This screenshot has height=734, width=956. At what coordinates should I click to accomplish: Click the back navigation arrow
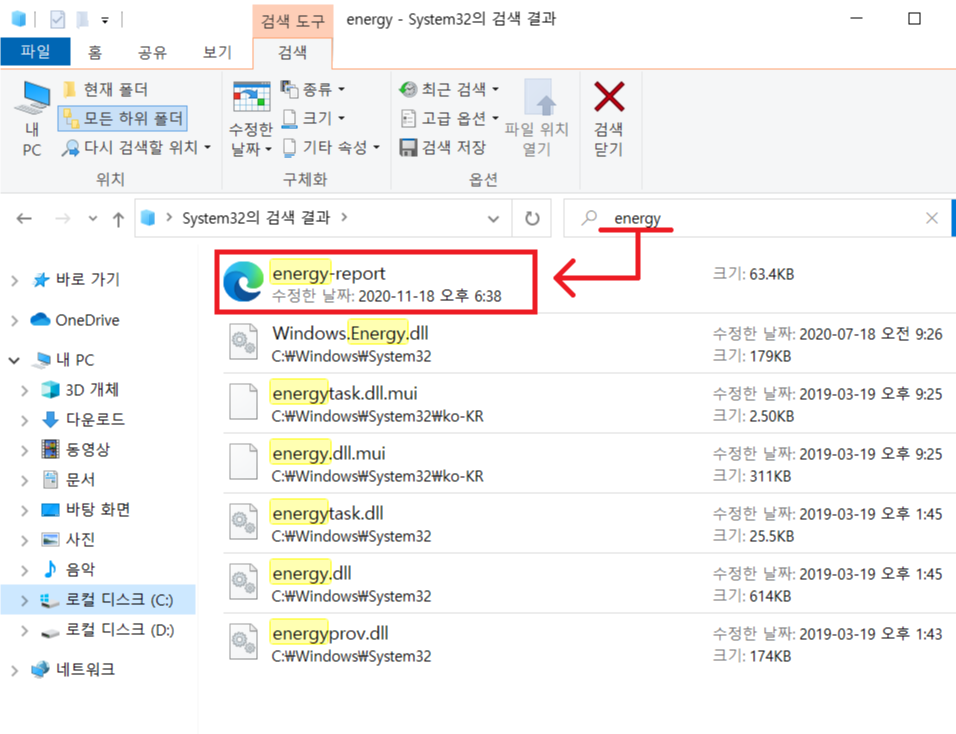point(22,218)
